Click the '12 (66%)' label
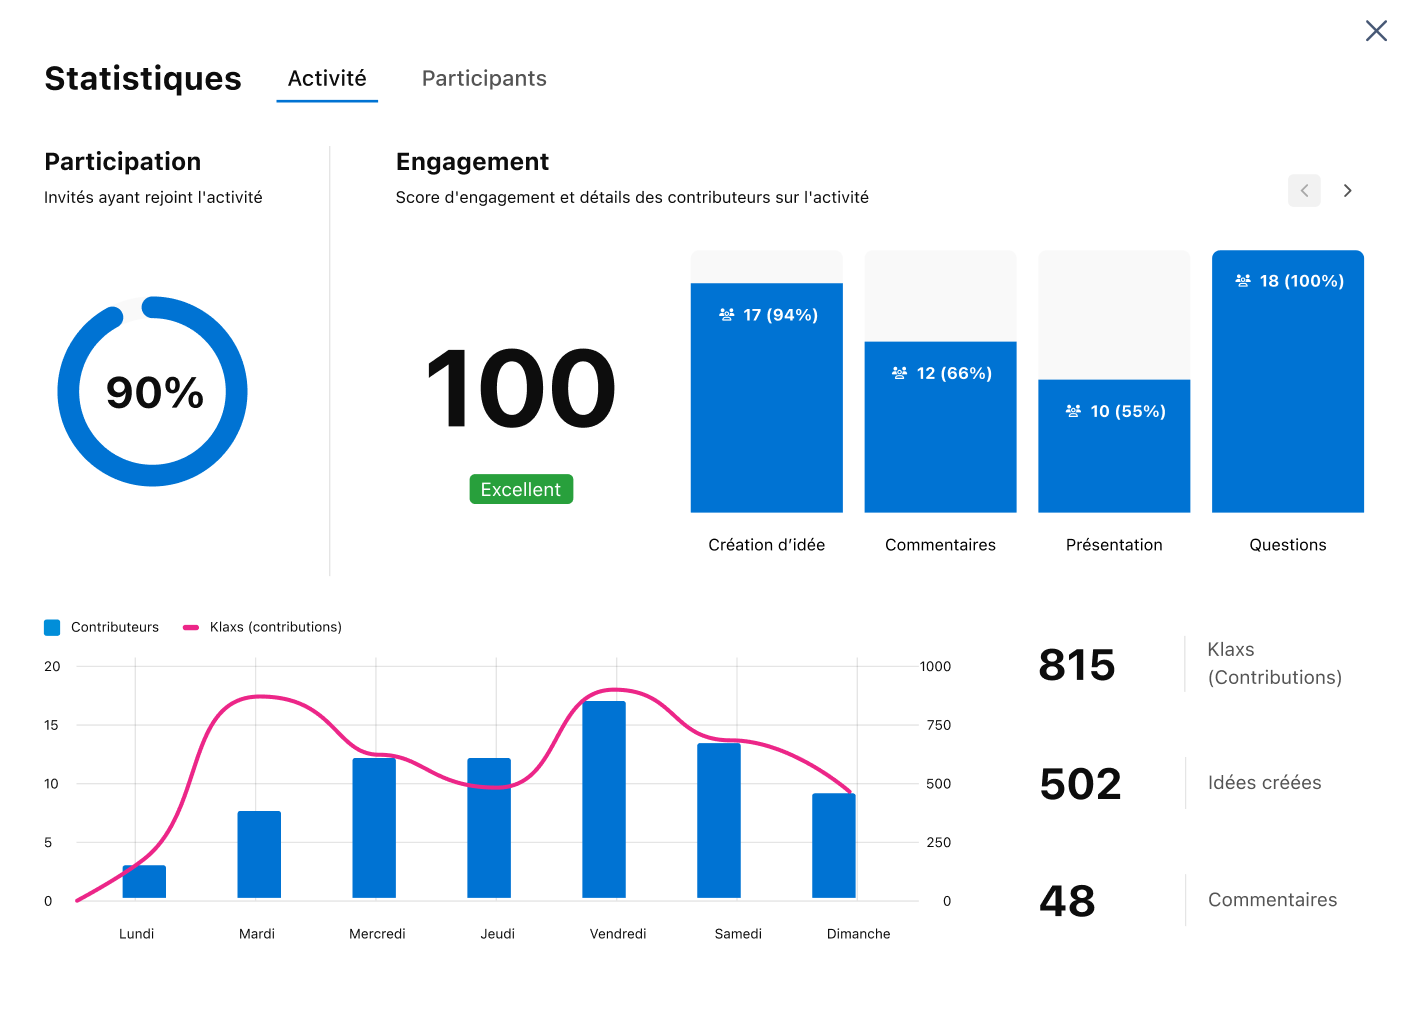Screen dimensions: 1408x1024 [x=954, y=373]
